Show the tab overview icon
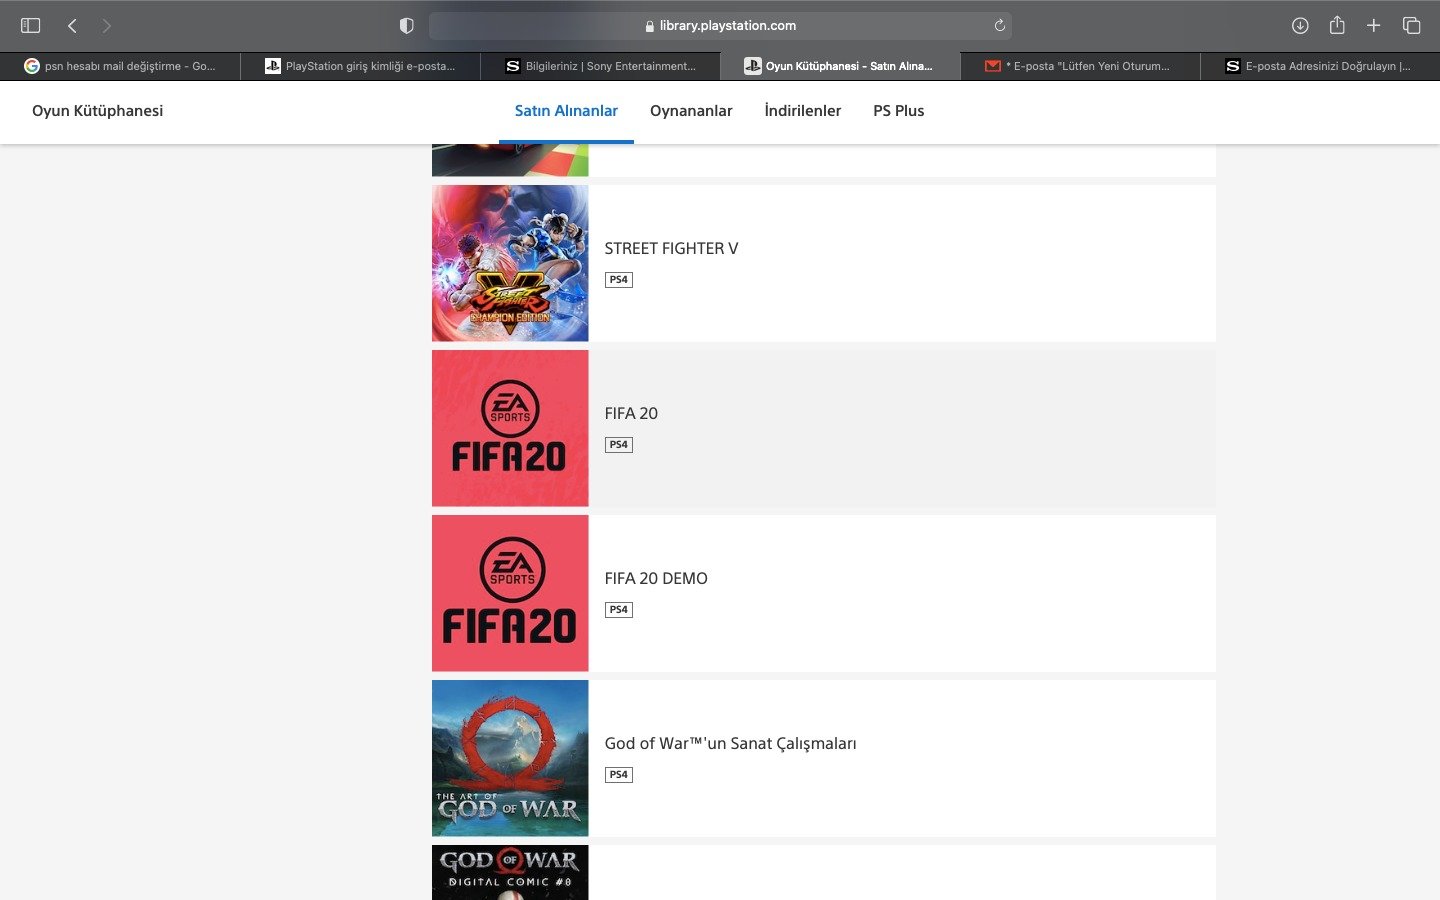The image size is (1440, 900). 1411,25
